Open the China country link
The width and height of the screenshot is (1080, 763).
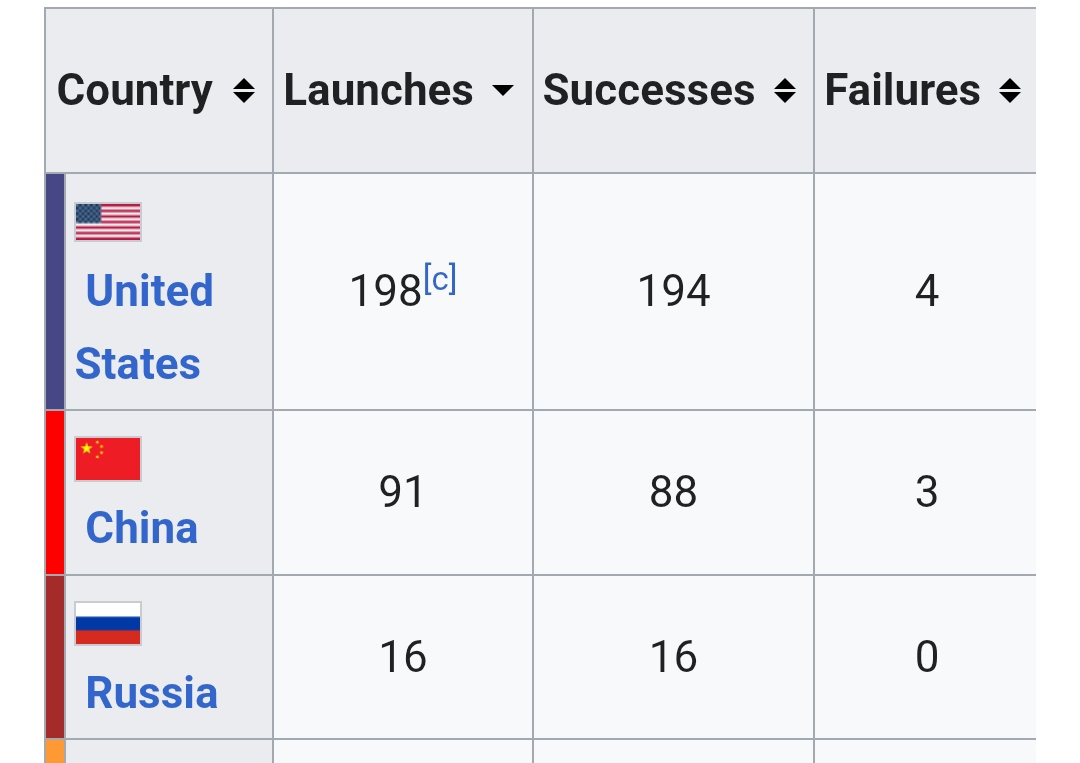[x=142, y=528]
